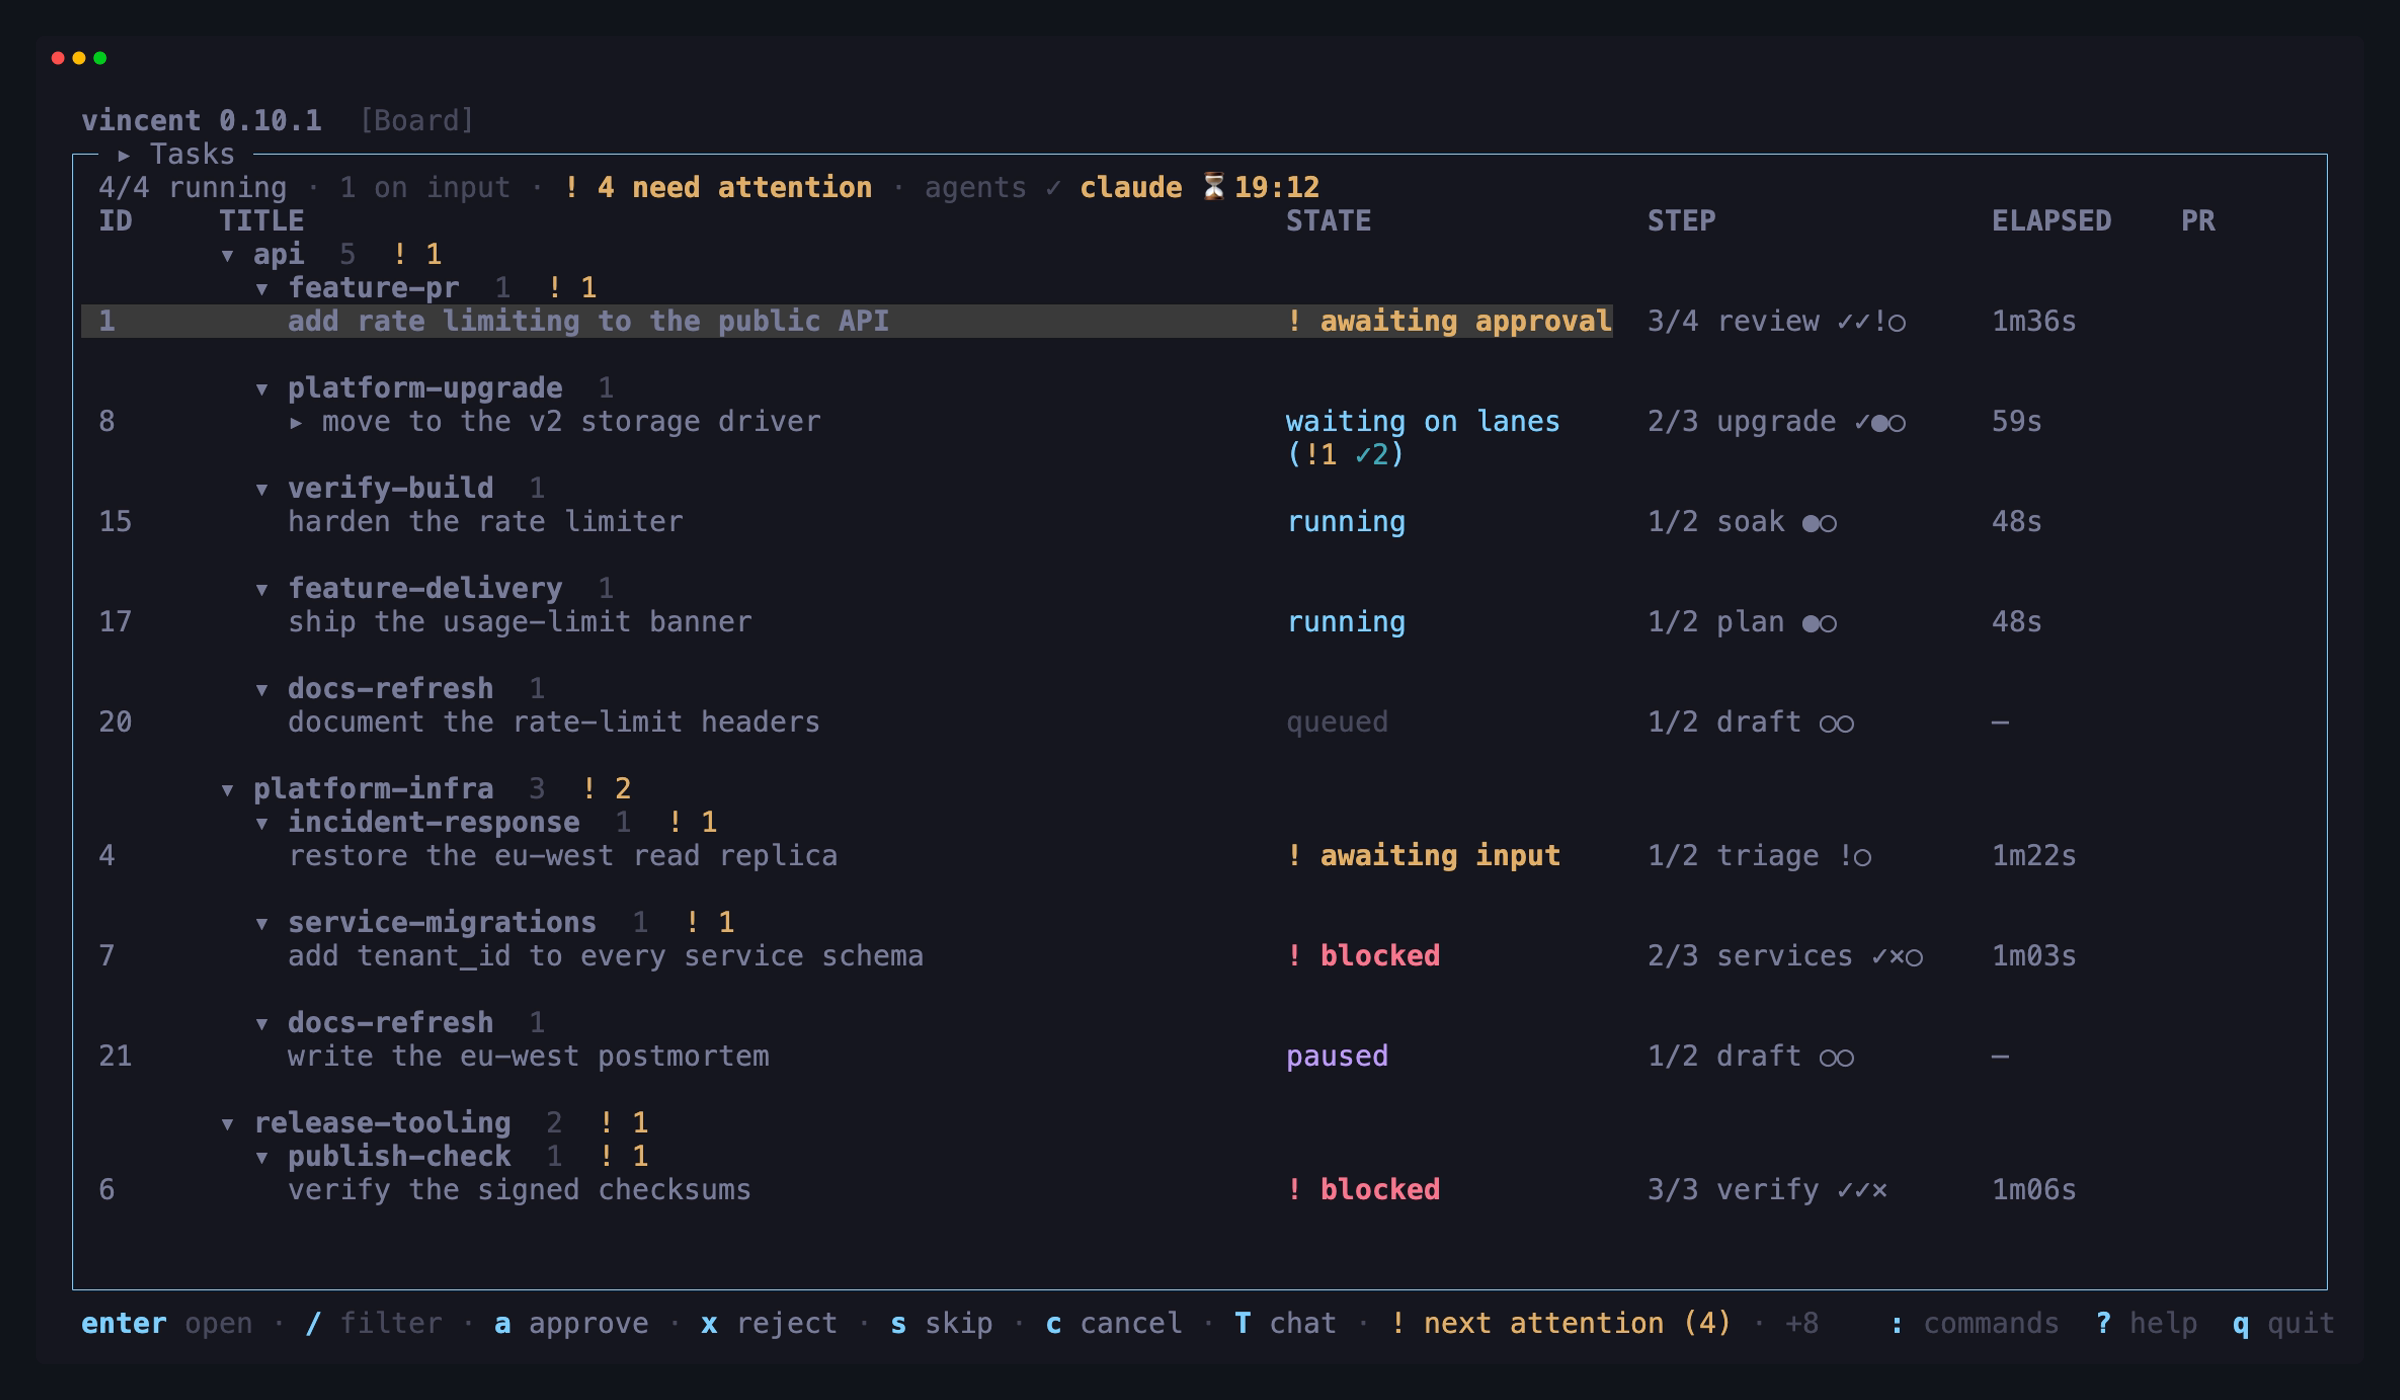
Task: Click the '1/2 triage' step progress icons
Action: [x=1855, y=856]
